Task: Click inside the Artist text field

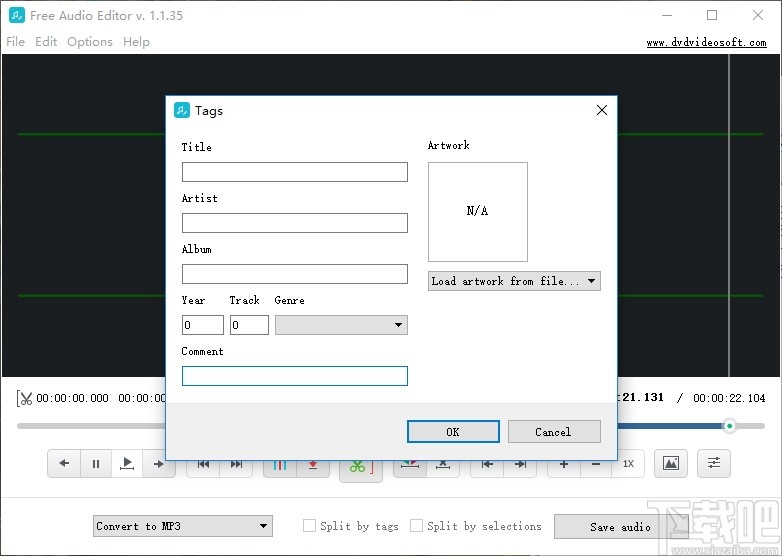Action: coord(295,223)
